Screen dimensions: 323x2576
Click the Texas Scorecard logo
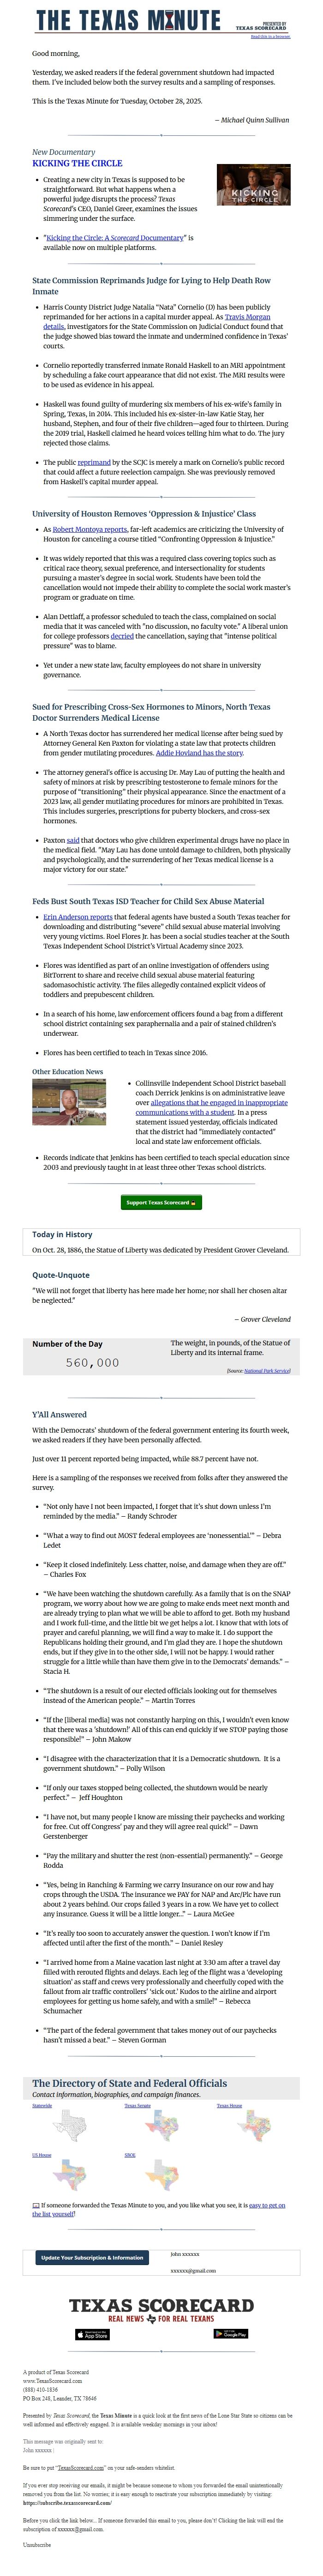tap(160, 2305)
